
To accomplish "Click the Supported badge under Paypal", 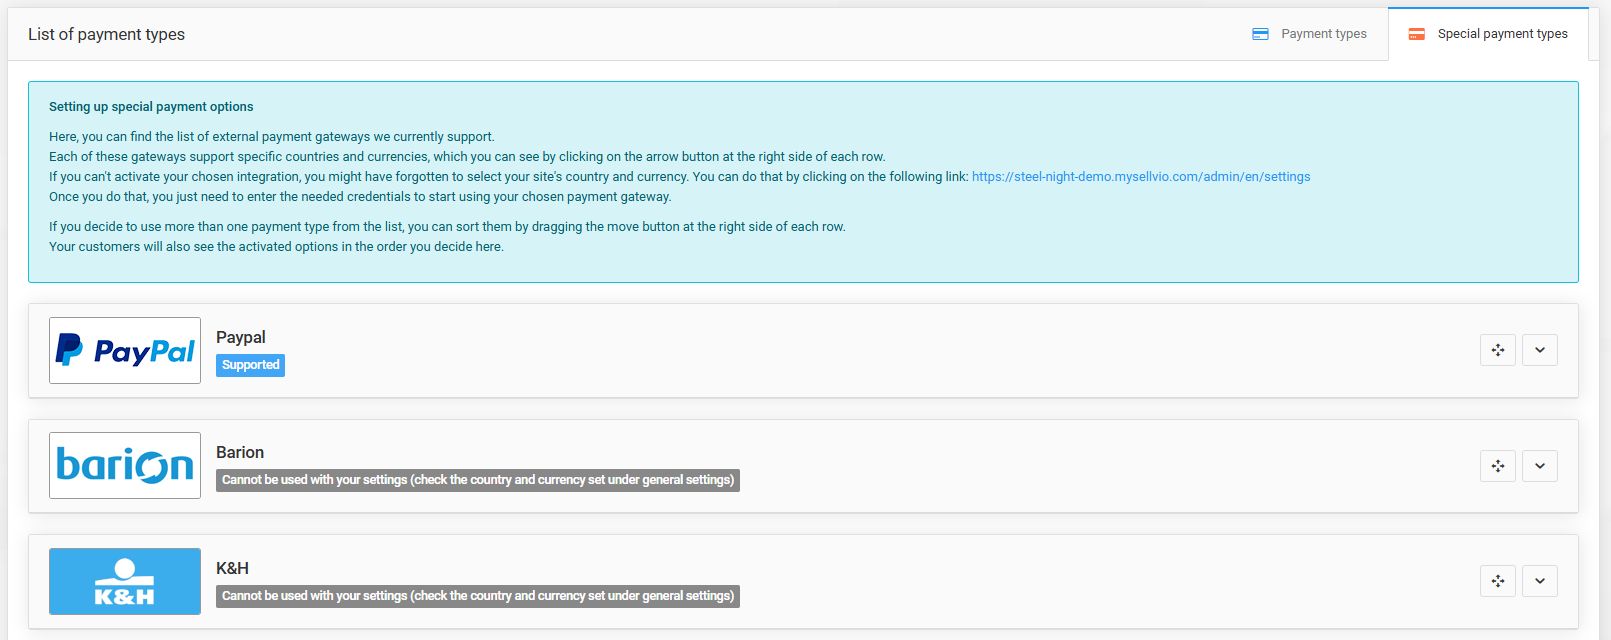I will (250, 365).
